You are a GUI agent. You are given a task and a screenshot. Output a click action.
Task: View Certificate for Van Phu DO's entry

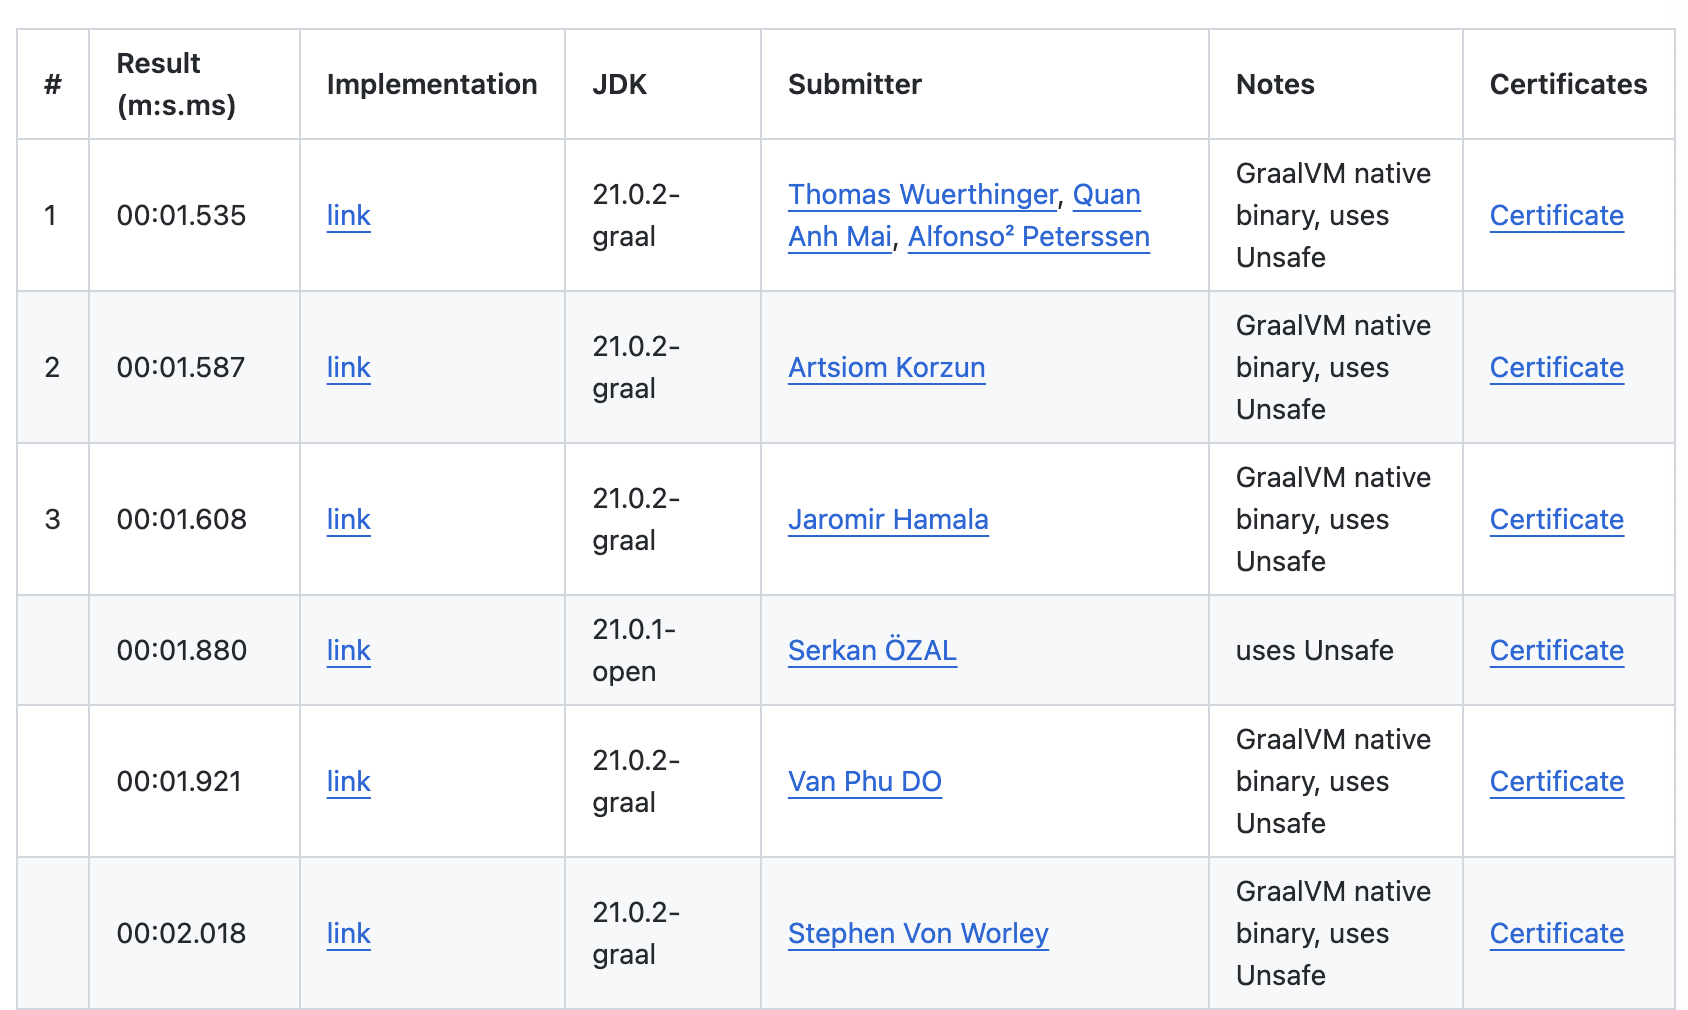1556,781
